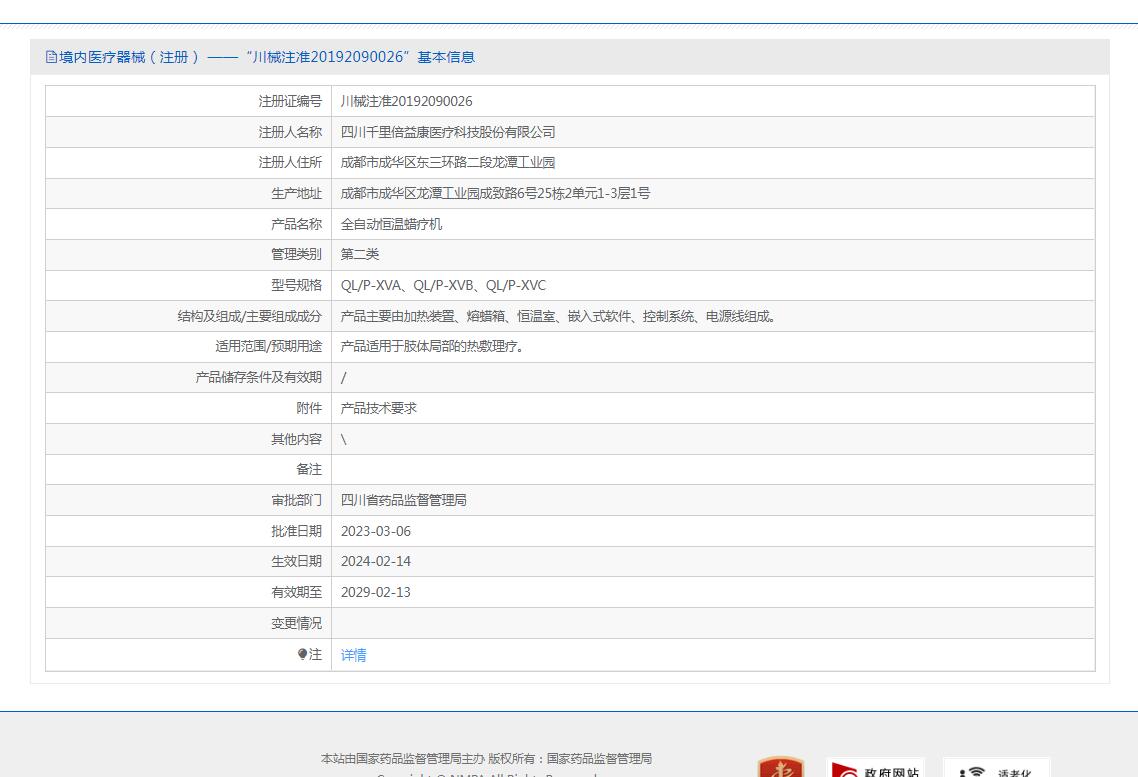Viewport: 1138px width, 777px height.
Task: Click the 管理类别 value 第二类
Action: click(x=360, y=254)
